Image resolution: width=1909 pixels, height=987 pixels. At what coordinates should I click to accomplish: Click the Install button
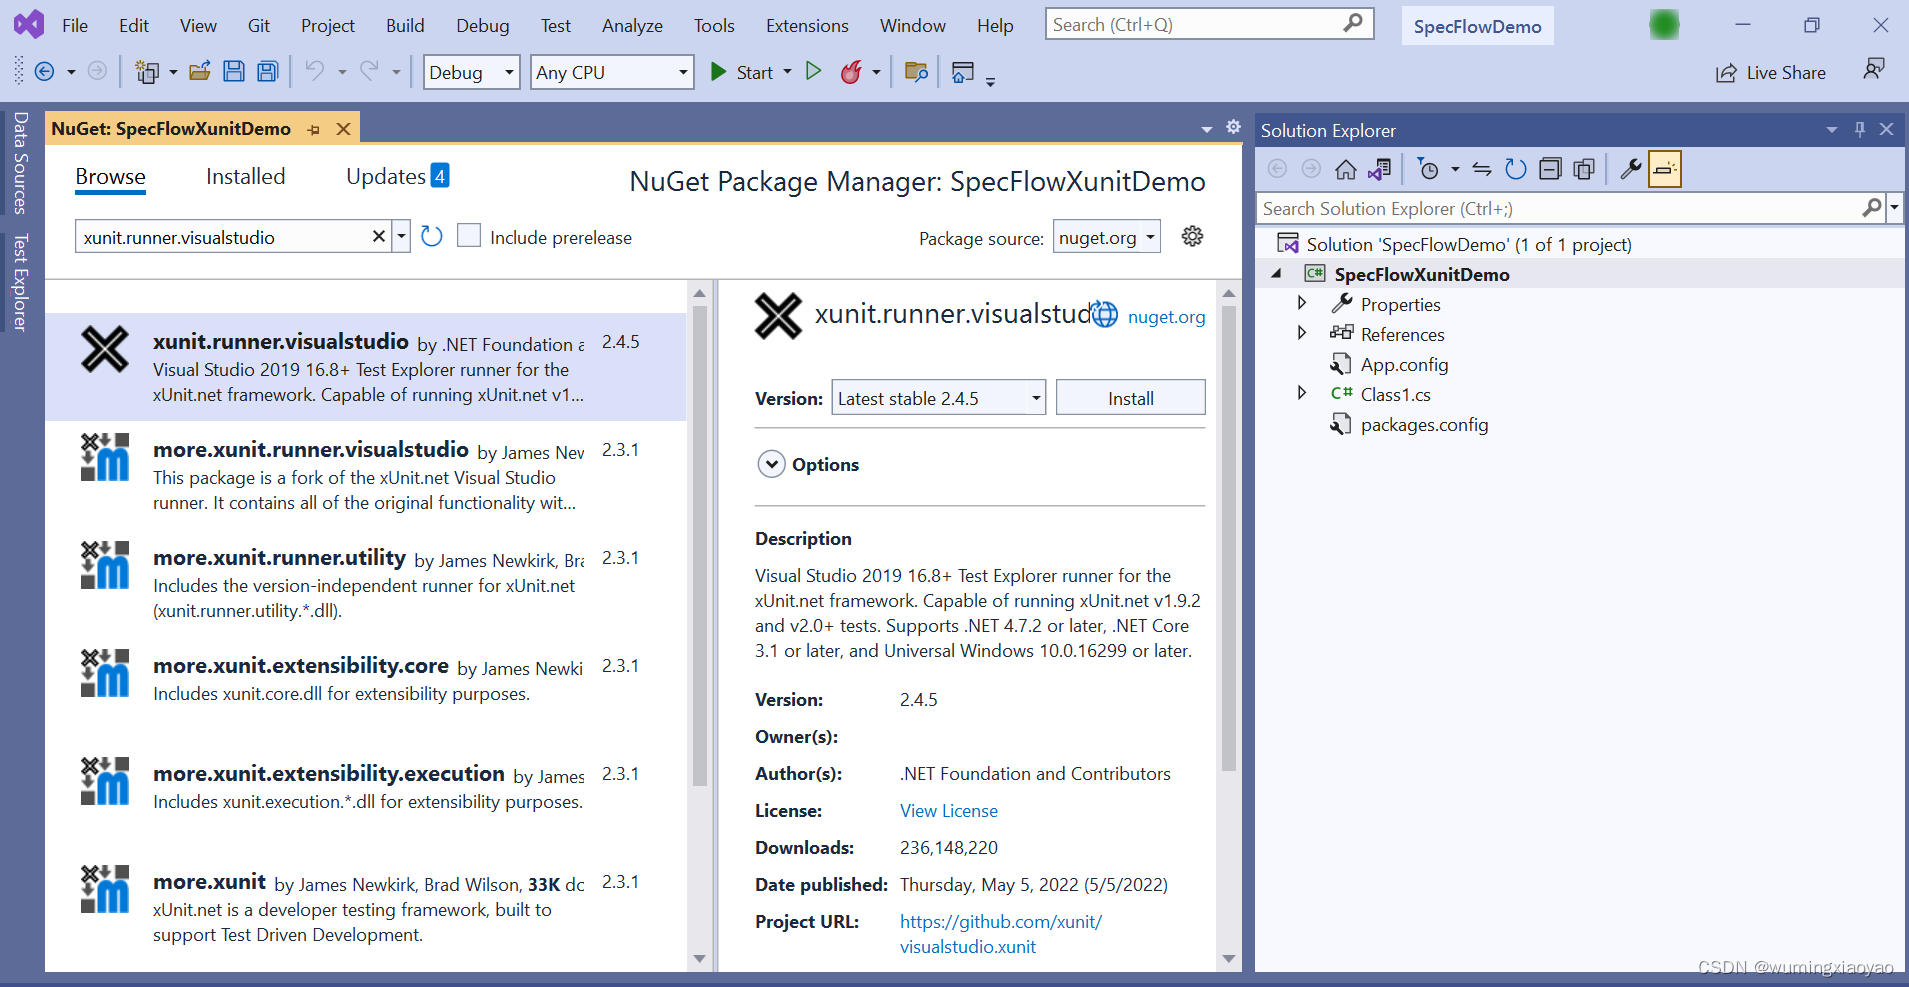click(1130, 398)
